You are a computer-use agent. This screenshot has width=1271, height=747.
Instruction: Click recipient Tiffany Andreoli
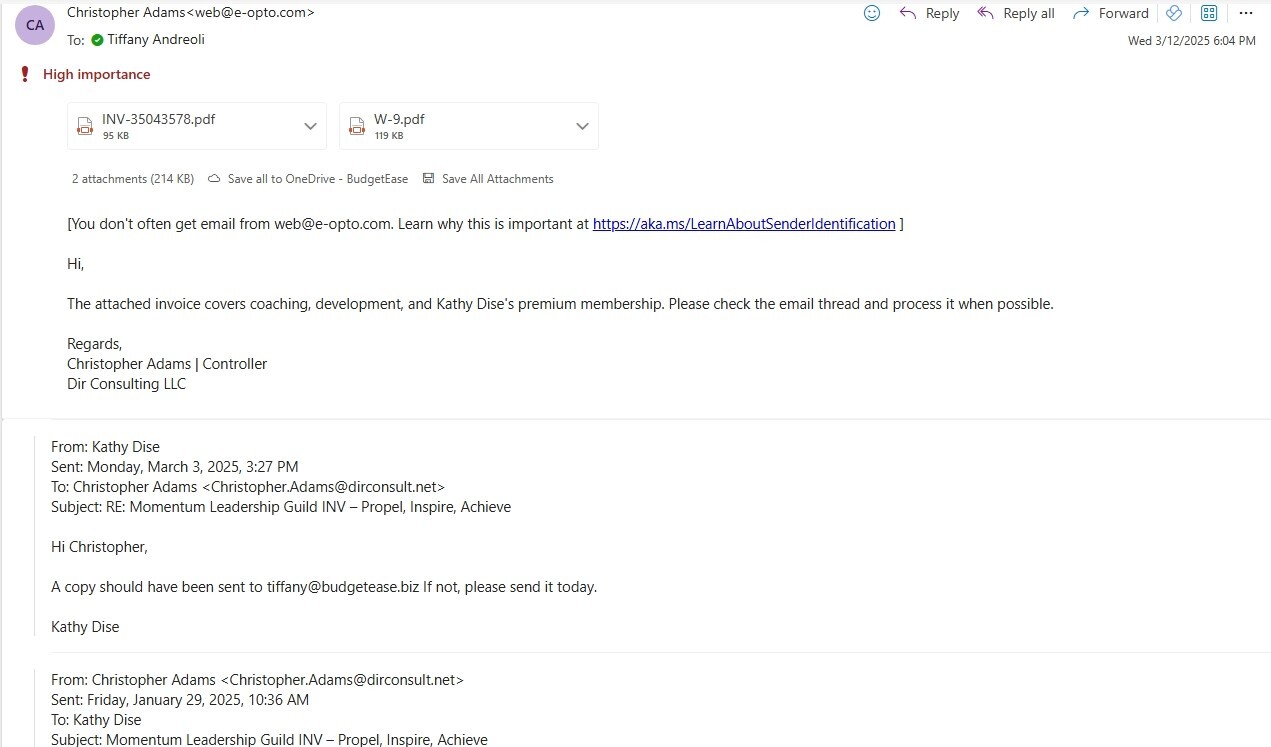[x=155, y=40]
